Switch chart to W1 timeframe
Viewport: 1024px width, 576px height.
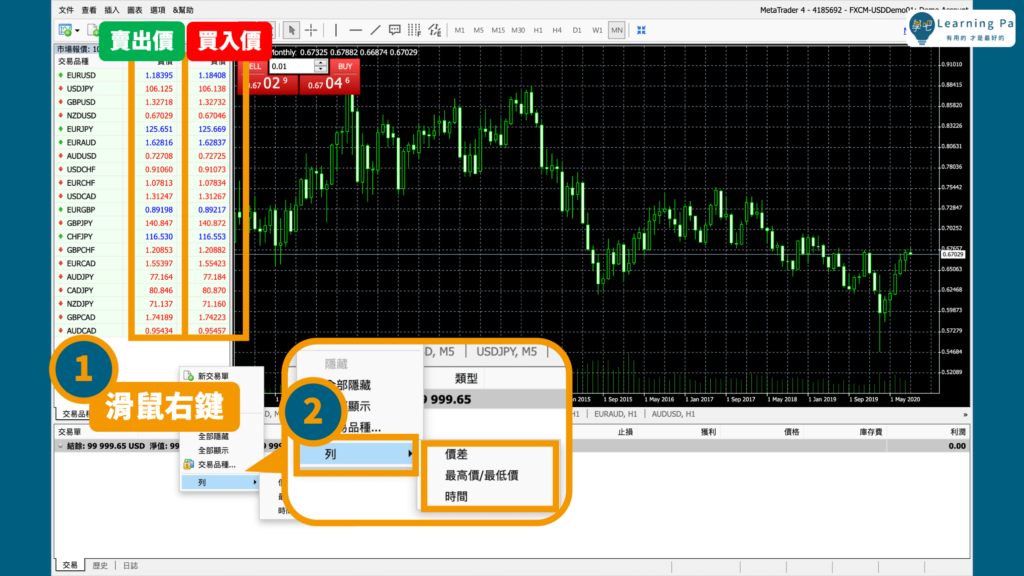597,30
